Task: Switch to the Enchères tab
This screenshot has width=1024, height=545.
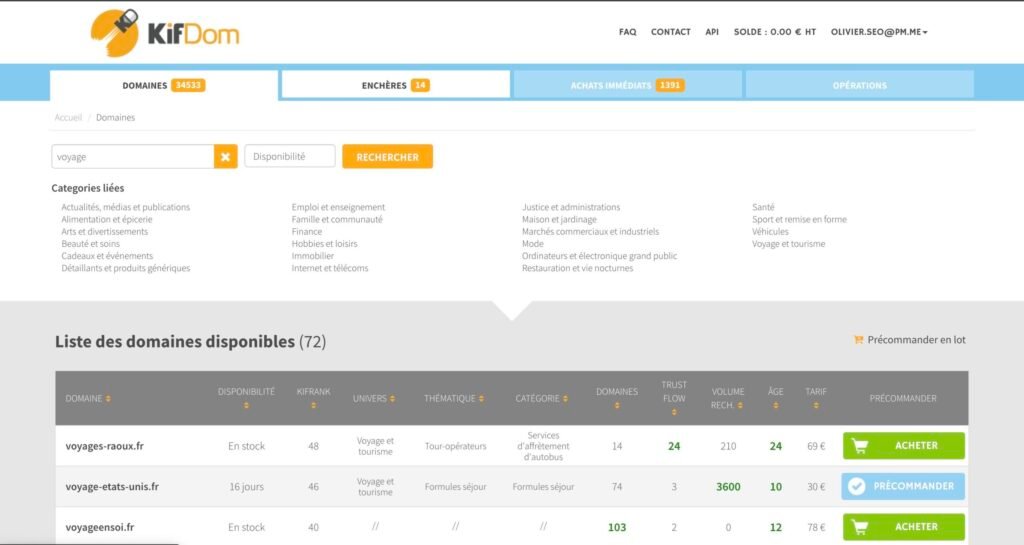Action: point(395,85)
